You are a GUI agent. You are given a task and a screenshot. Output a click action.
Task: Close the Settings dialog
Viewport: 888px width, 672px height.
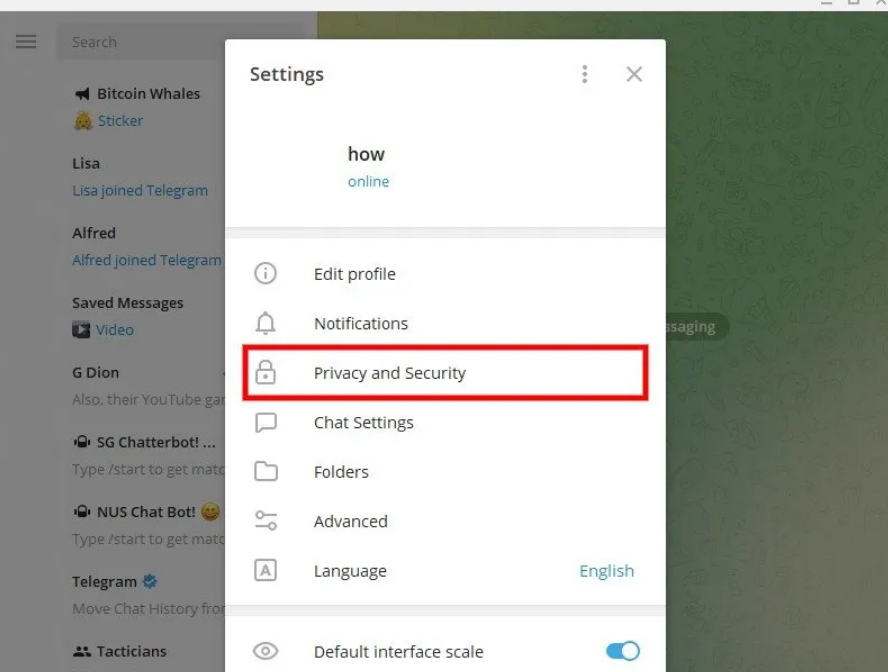[634, 74]
